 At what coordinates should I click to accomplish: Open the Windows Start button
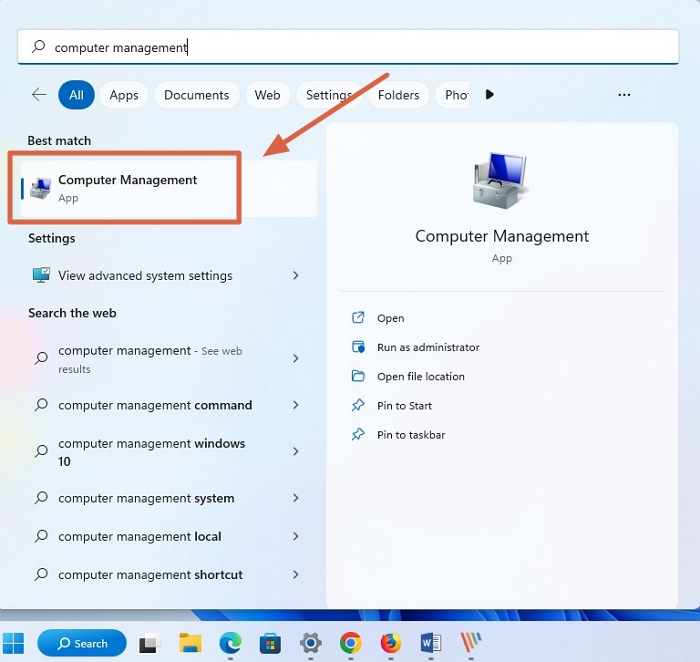pos(13,643)
